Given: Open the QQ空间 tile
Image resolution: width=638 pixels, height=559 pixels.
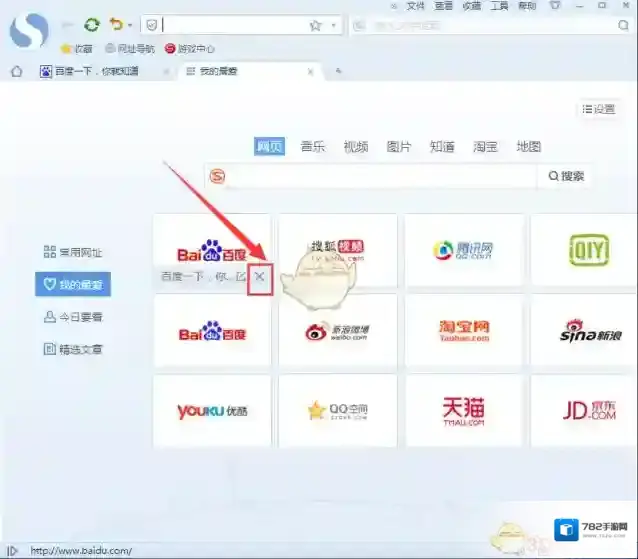Looking at the screenshot, I should [x=338, y=411].
